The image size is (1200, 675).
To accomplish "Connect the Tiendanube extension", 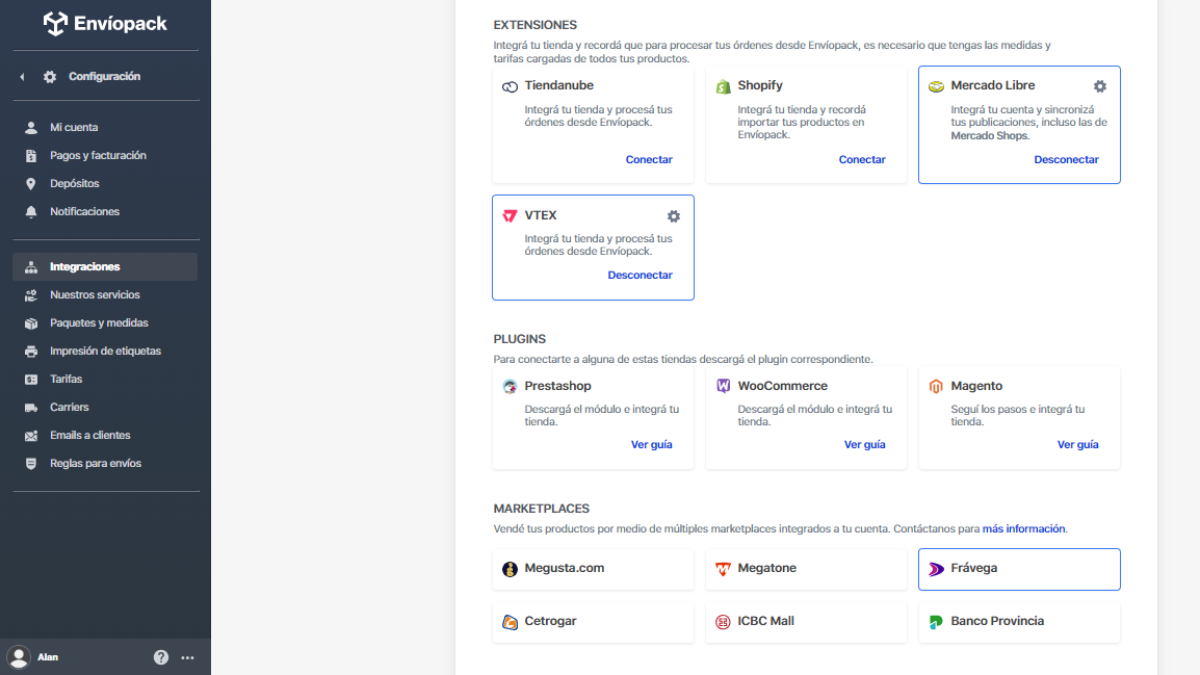I will pos(649,160).
